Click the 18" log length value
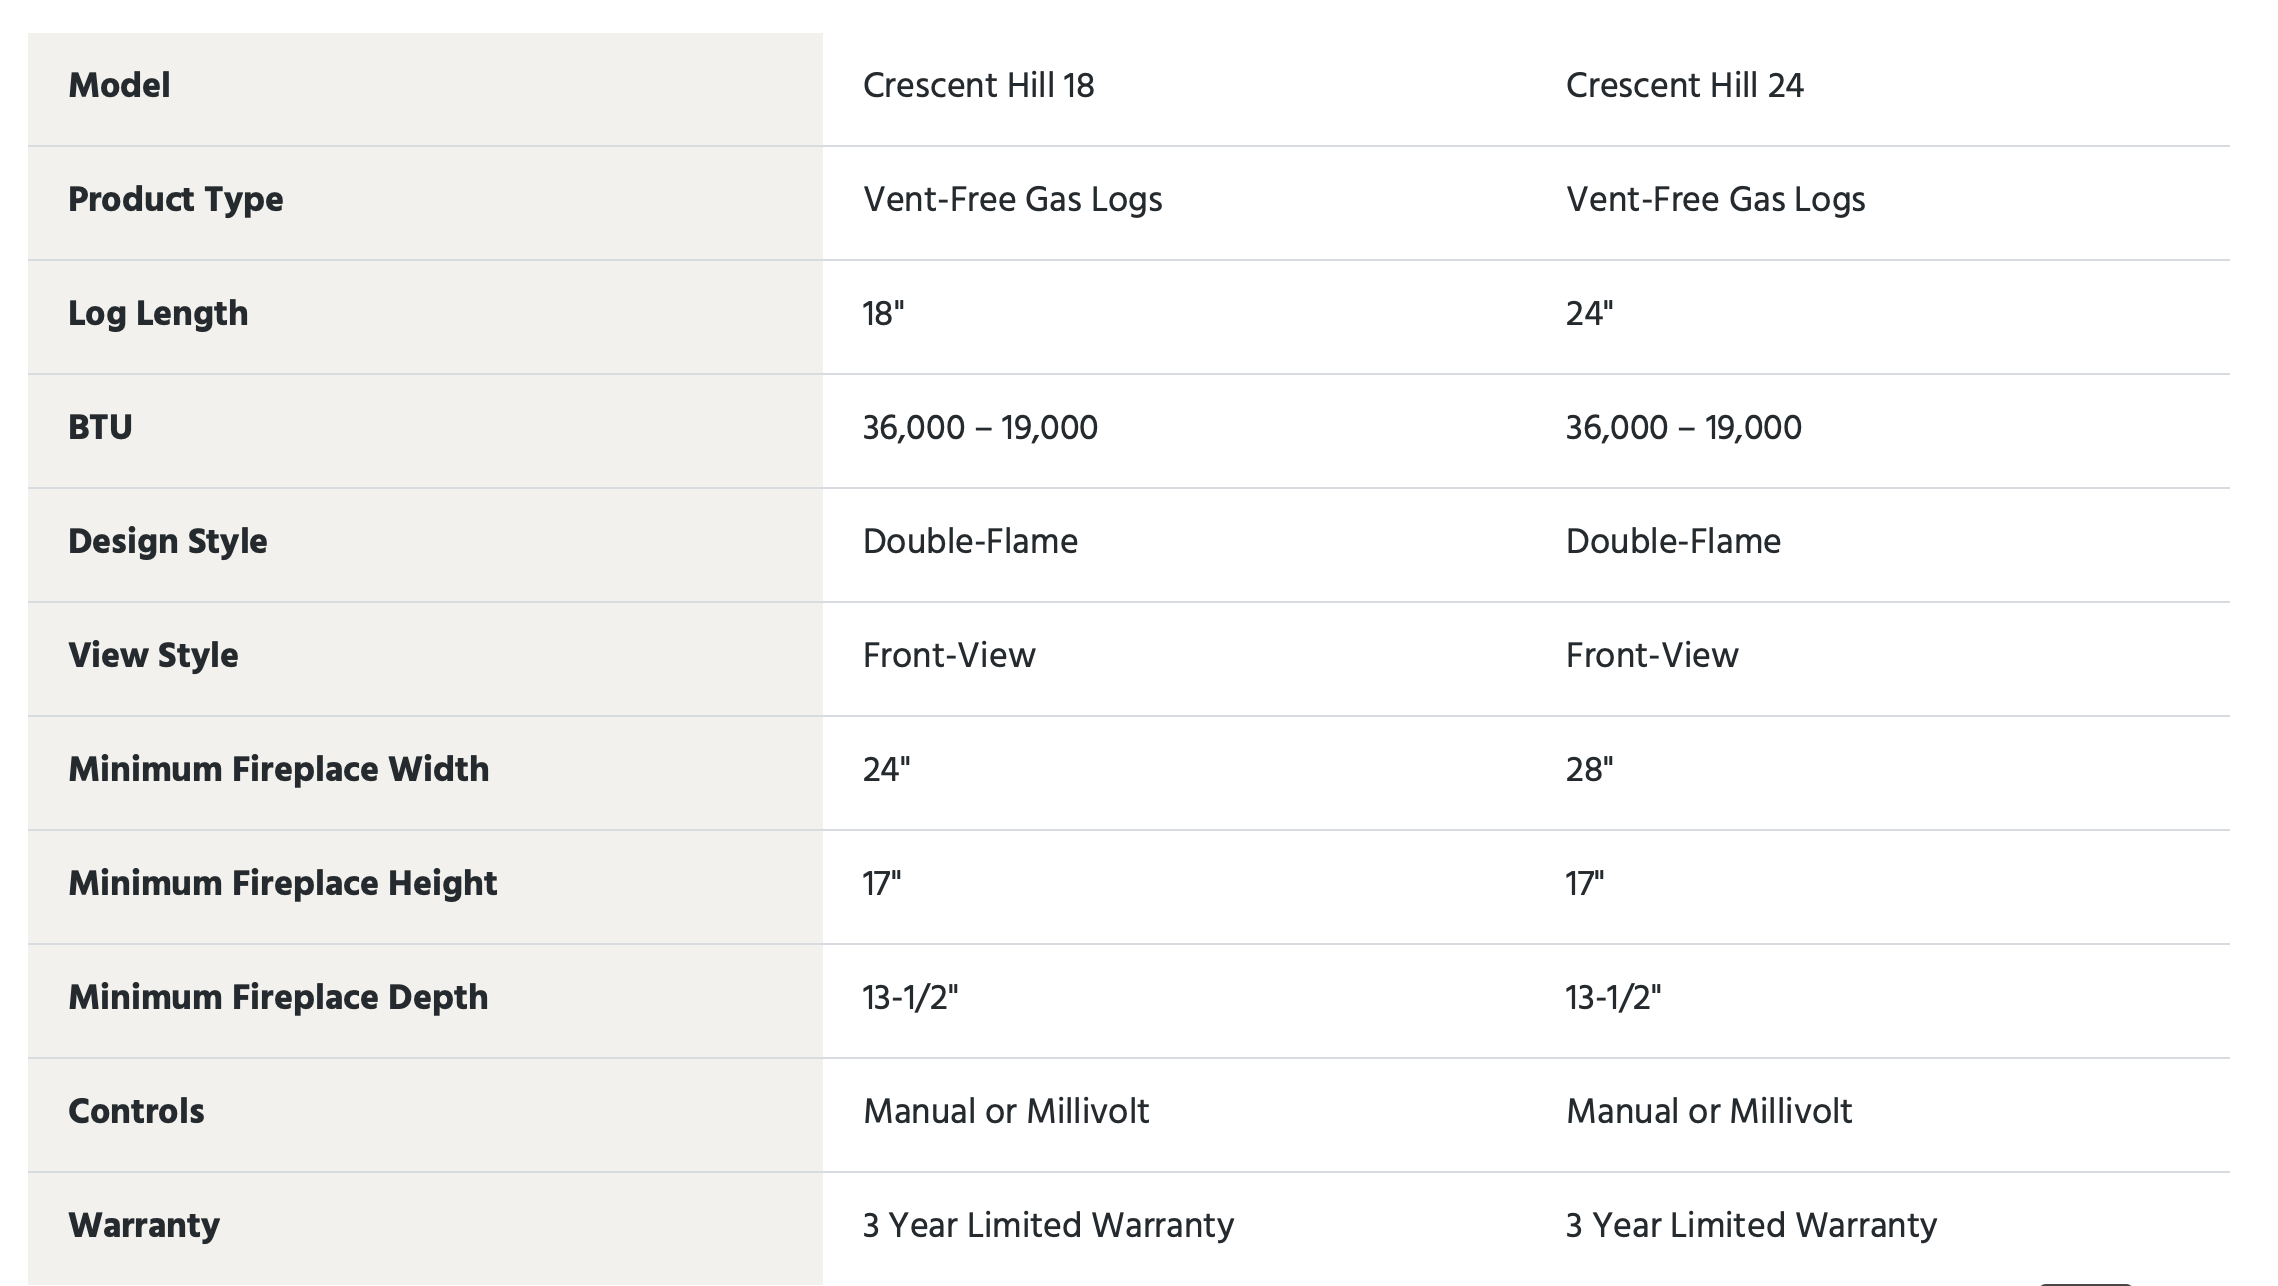 coord(883,314)
